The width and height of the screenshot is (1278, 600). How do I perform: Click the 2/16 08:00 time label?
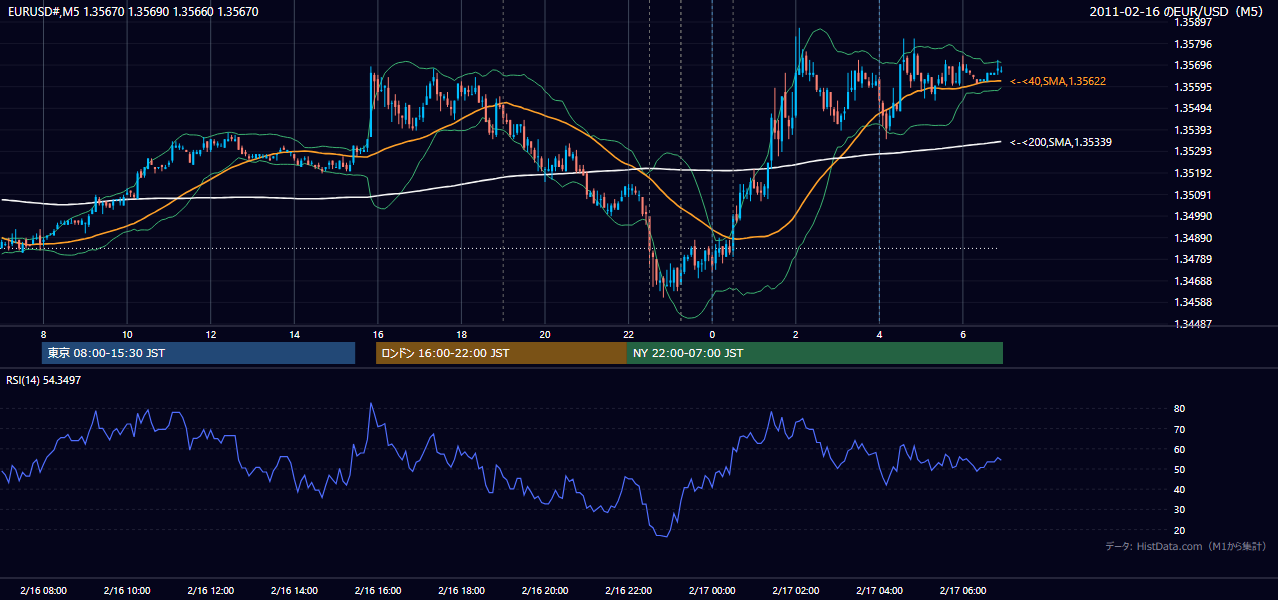click(x=43, y=590)
